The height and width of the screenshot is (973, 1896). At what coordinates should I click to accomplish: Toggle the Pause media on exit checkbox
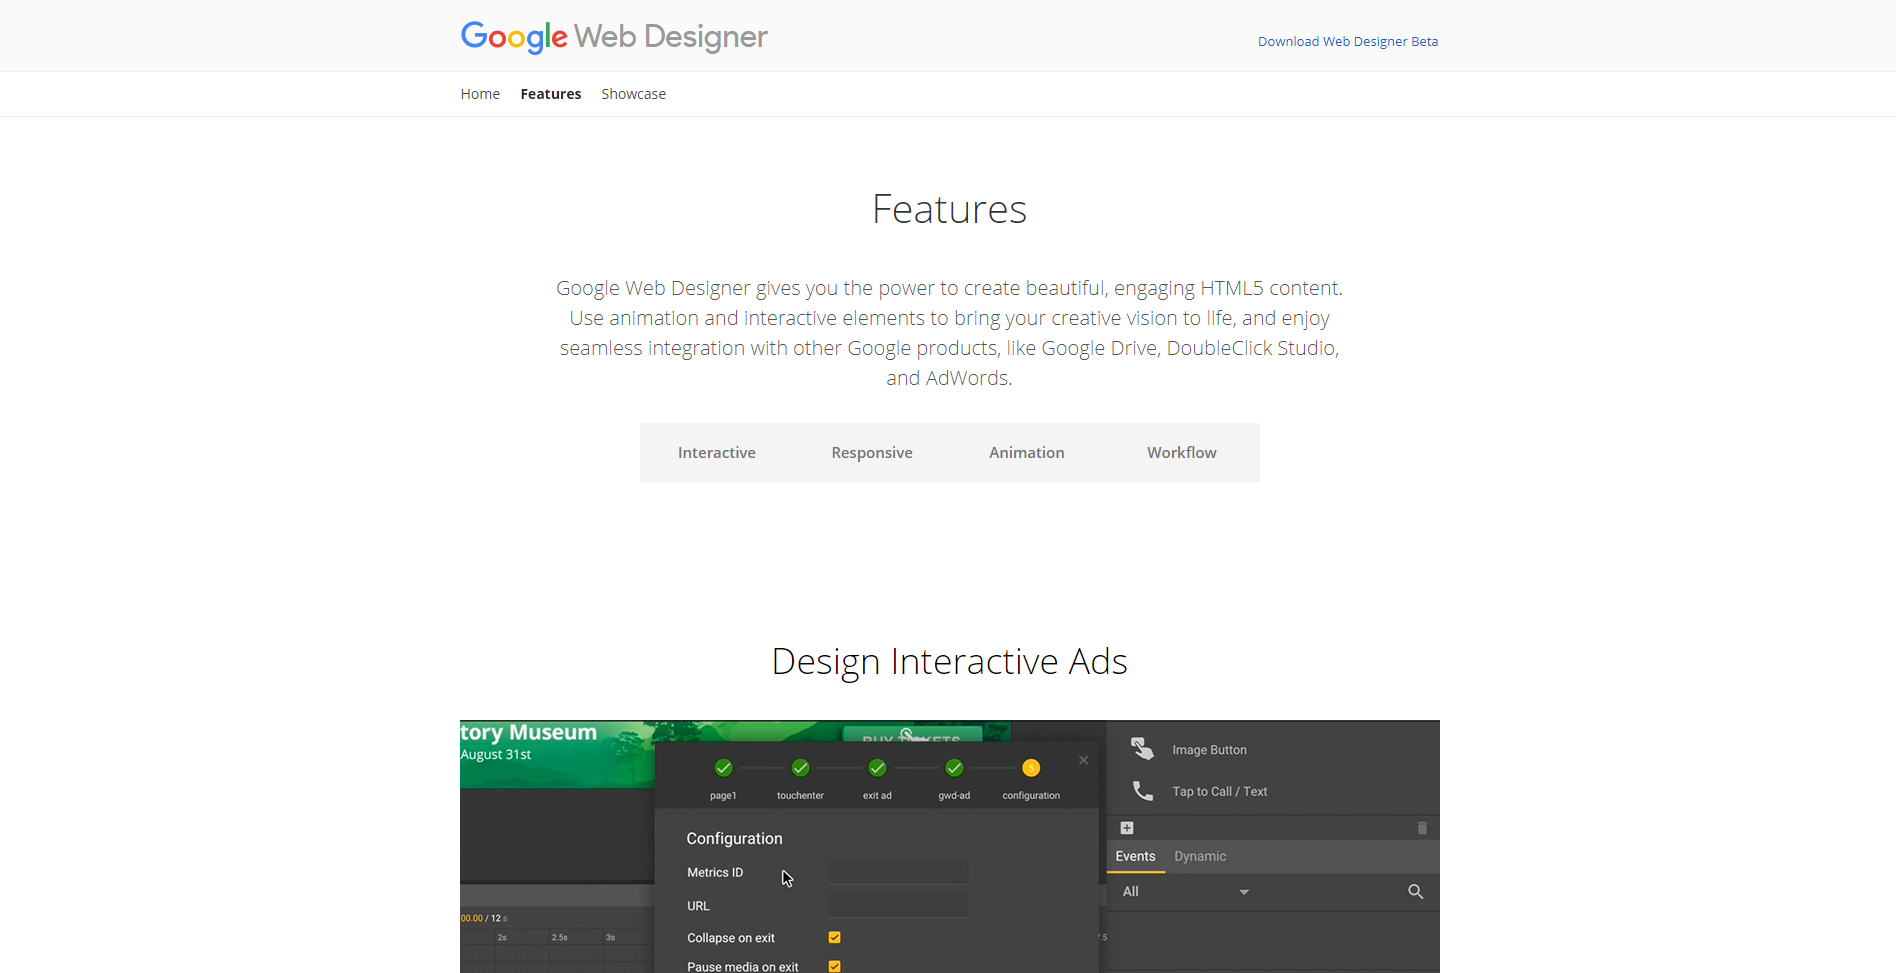coord(834,966)
